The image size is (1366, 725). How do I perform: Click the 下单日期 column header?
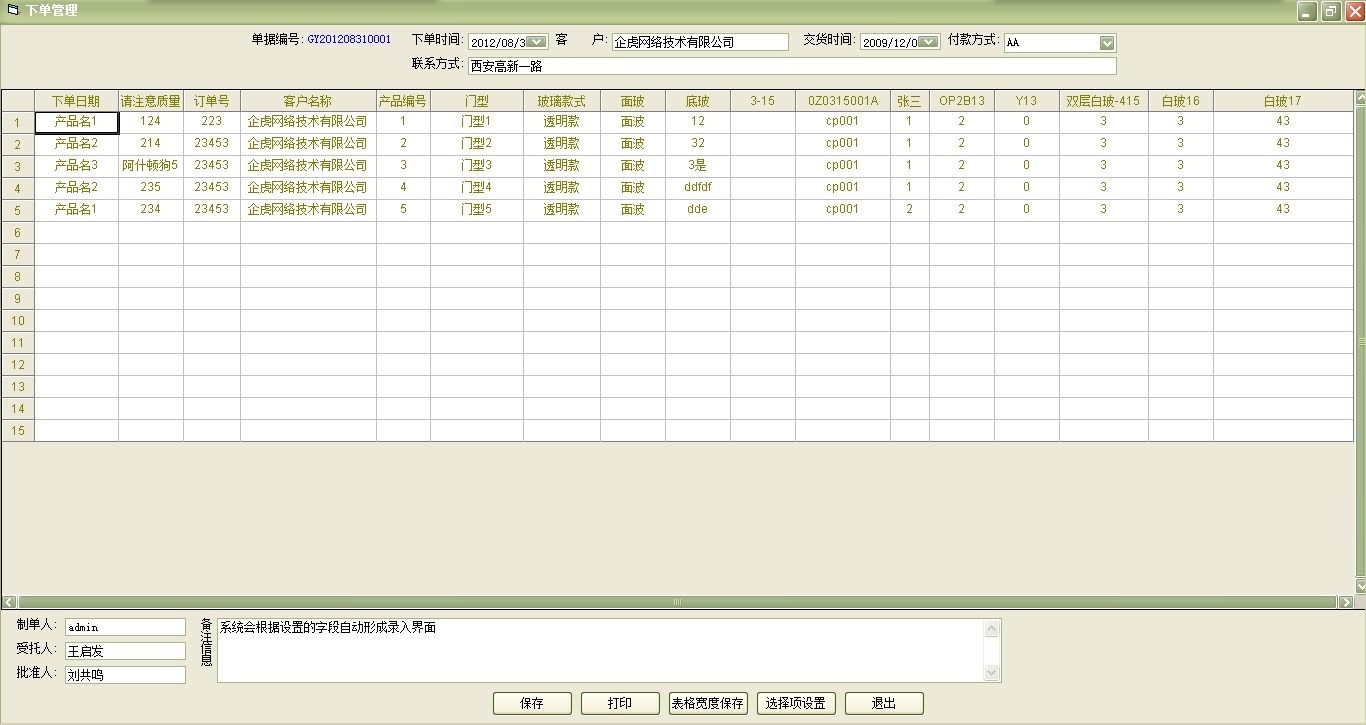pos(76,101)
